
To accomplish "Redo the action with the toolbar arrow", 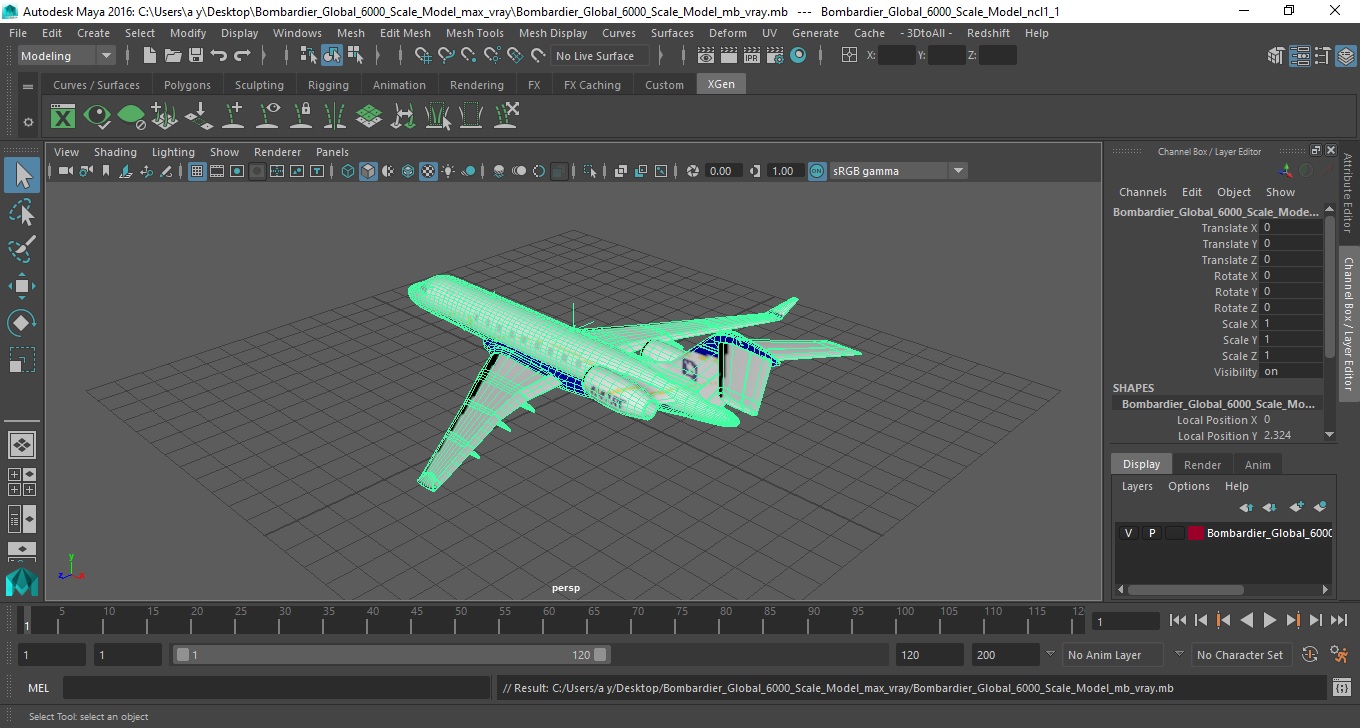I will click(242, 56).
